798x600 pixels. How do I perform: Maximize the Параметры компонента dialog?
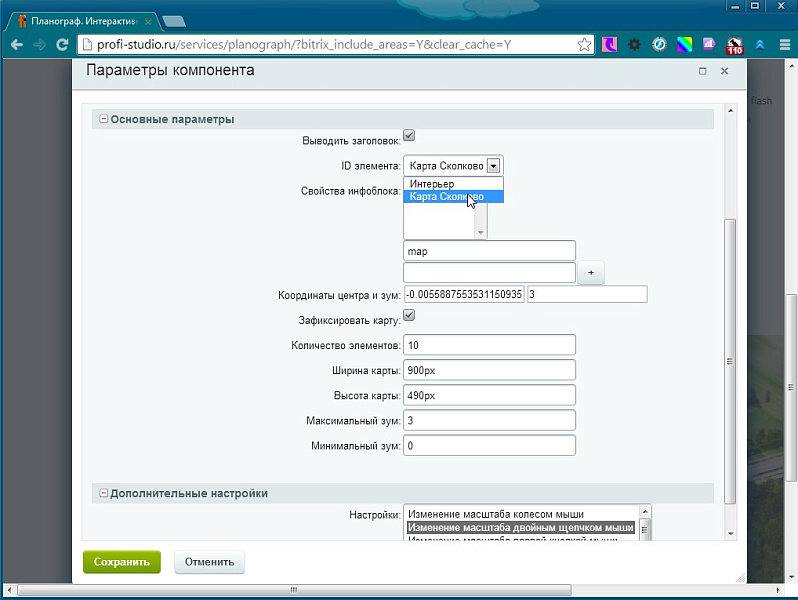click(x=702, y=71)
